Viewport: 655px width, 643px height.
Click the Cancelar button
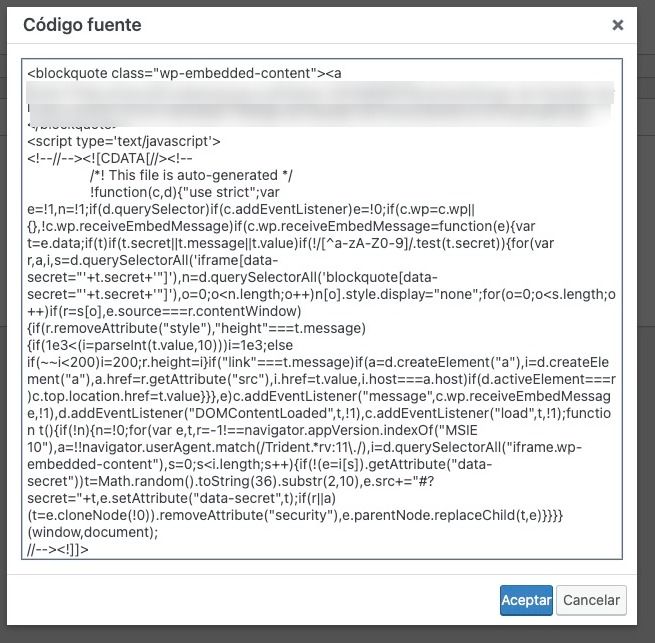[591, 600]
